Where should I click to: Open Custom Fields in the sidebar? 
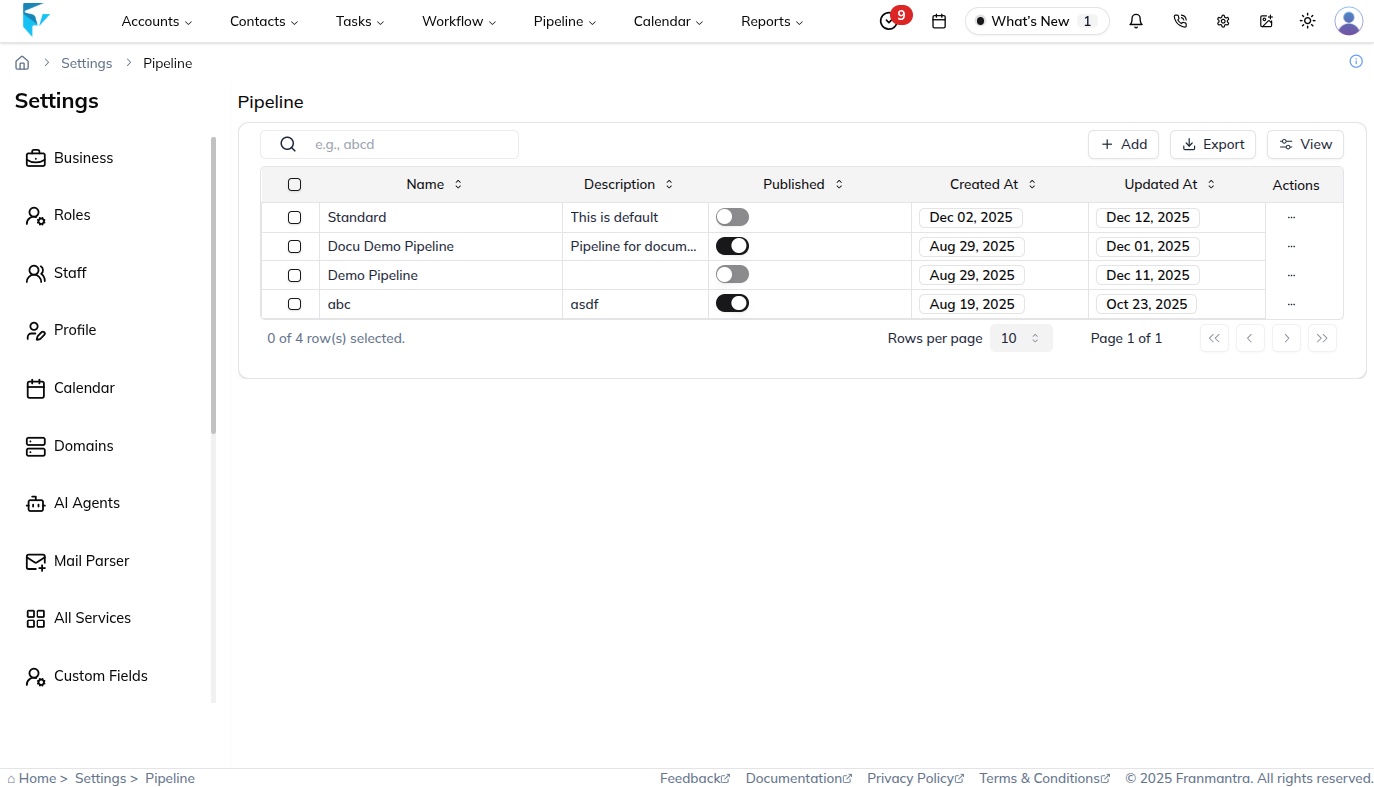pyautogui.click(x=87, y=676)
